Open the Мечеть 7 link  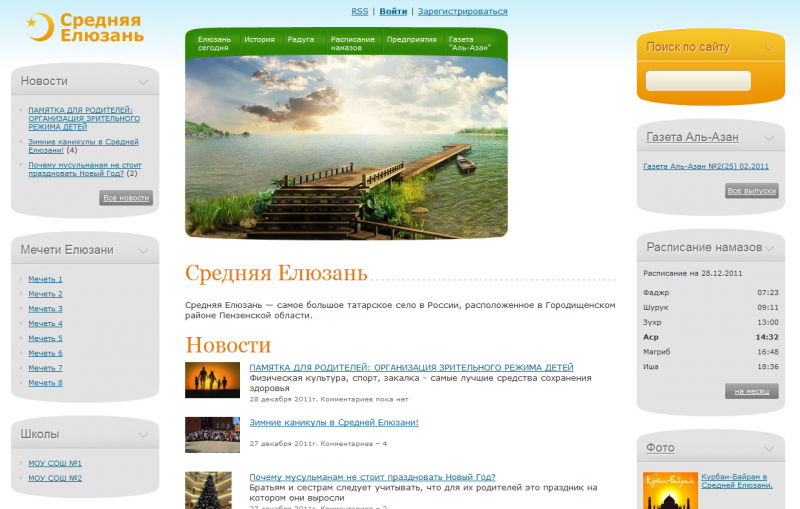45,368
